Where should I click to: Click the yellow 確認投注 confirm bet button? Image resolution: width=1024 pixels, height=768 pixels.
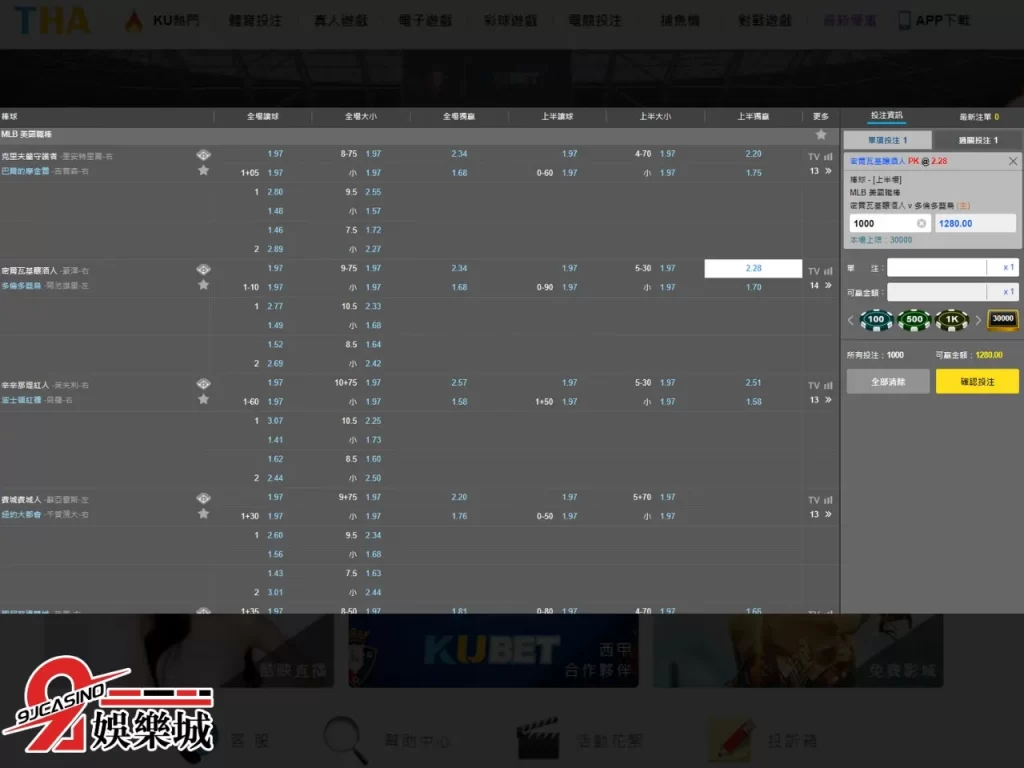point(977,382)
